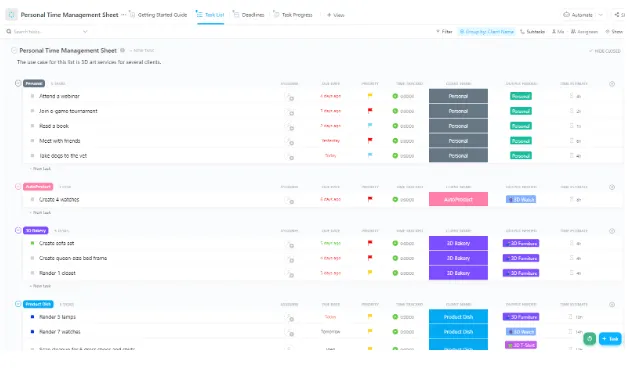The height and width of the screenshot is (369, 627).
Task: Open the Task List tab
Action: tap(210, 15)
